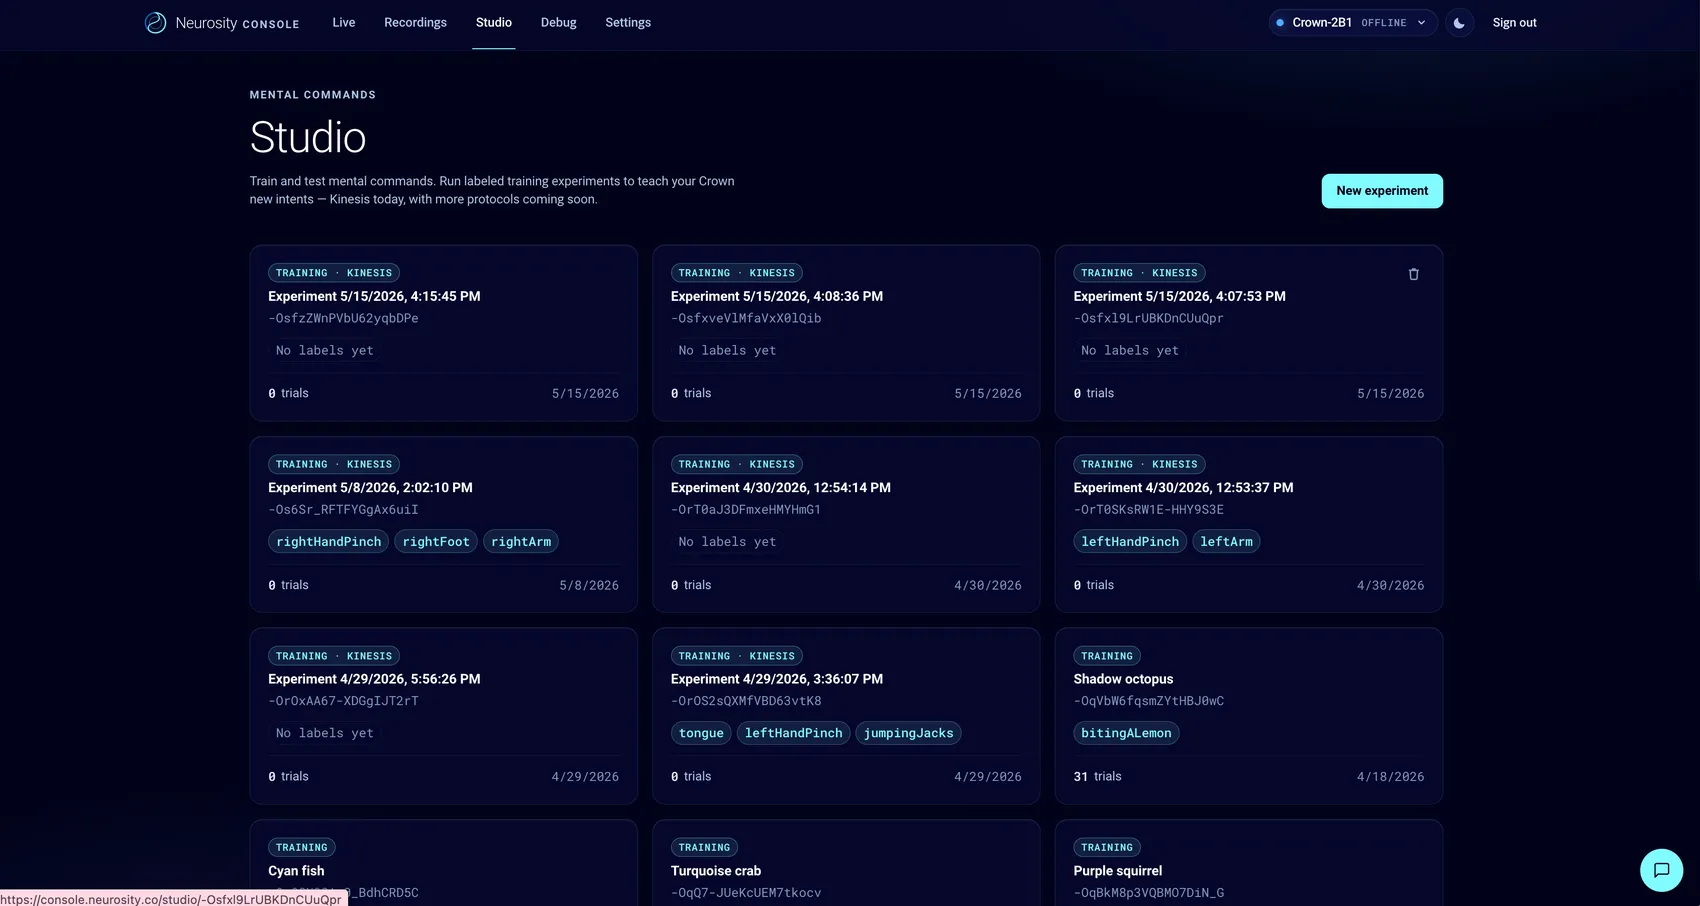Delete the 4:07:53 PM experiment via trash icon

pos(1413,274)
